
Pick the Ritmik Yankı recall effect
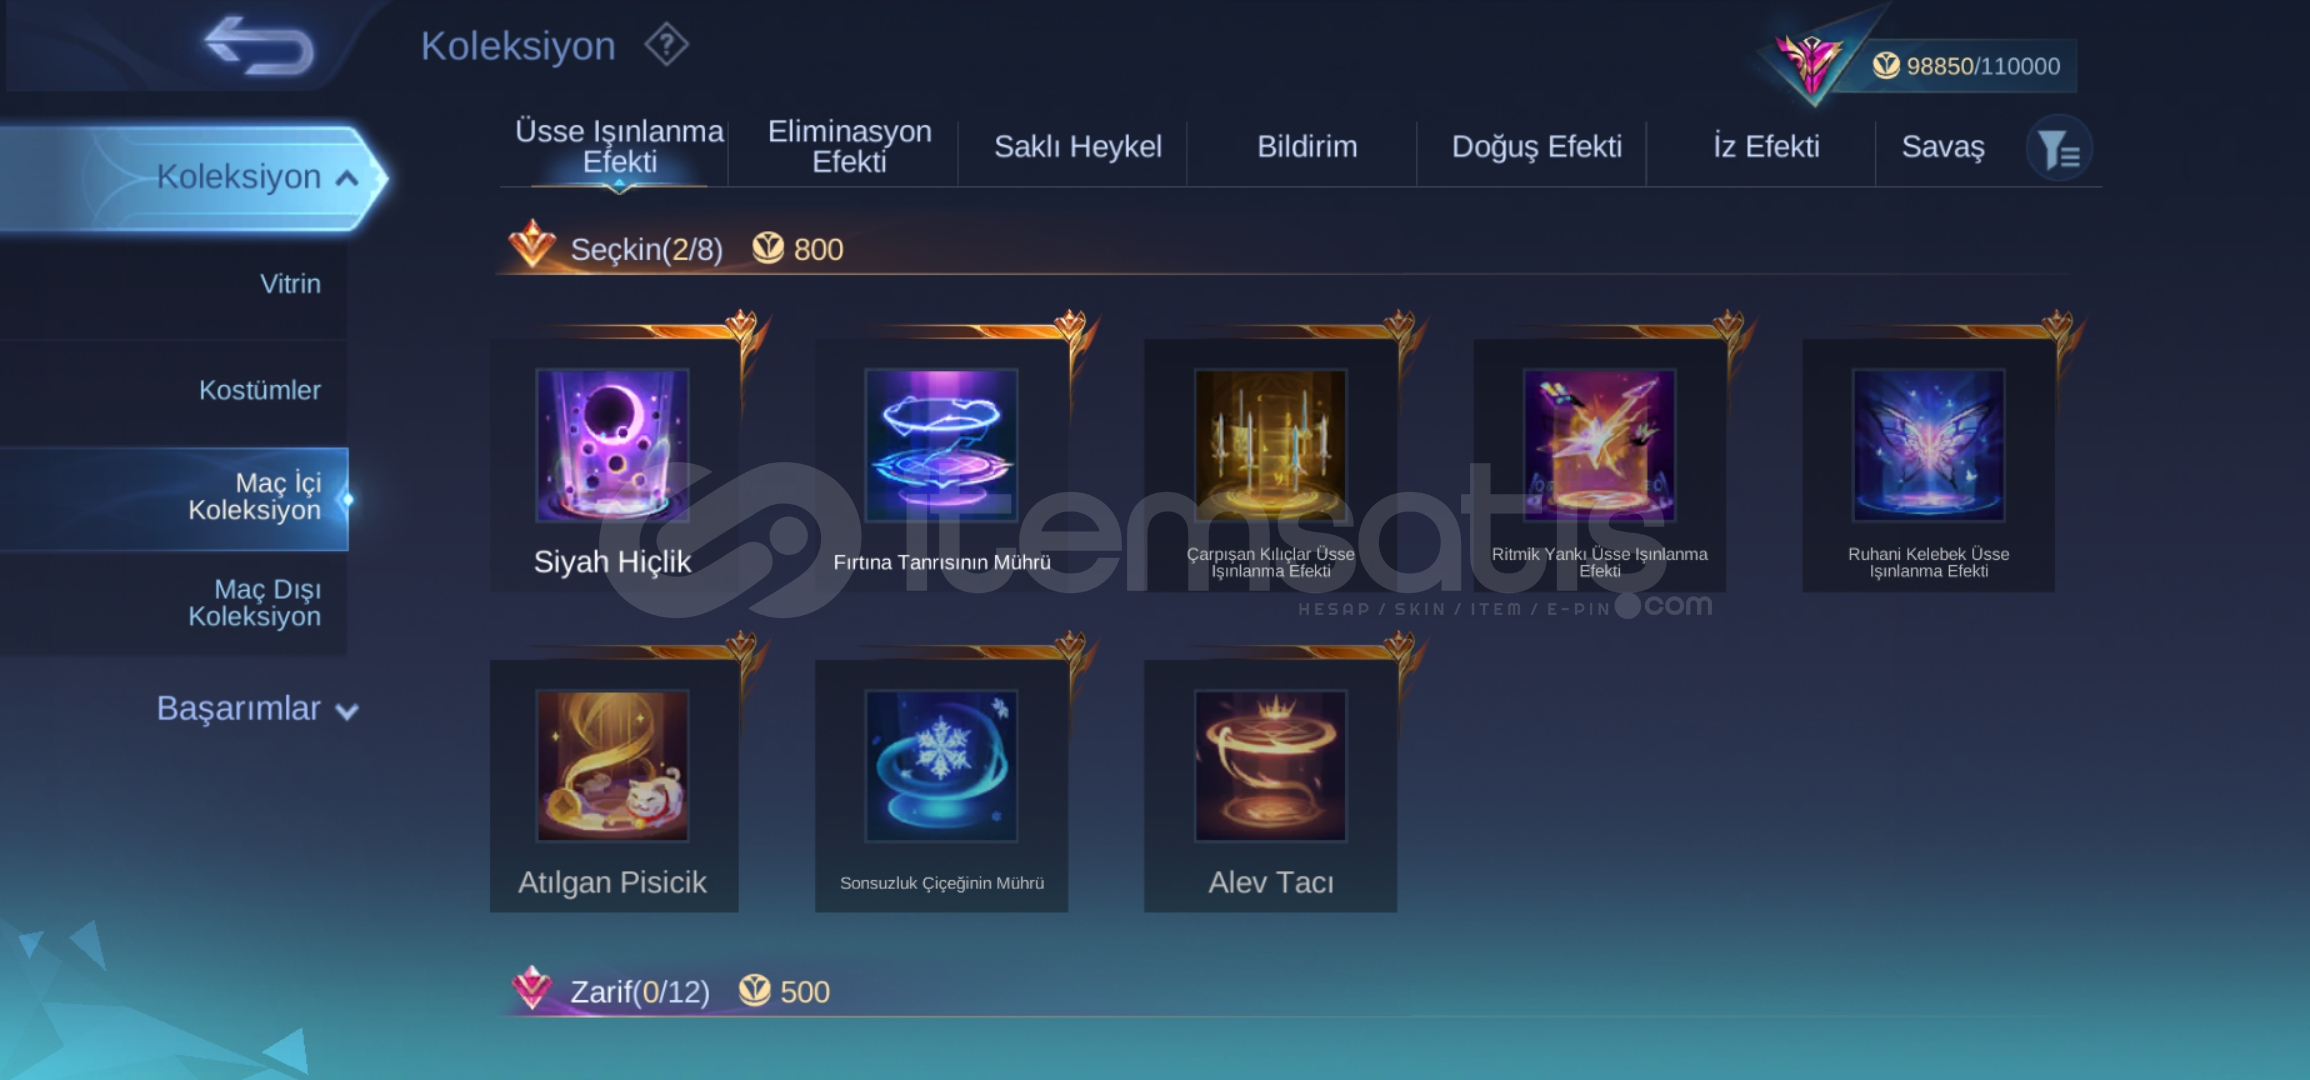coord(1599,445)
